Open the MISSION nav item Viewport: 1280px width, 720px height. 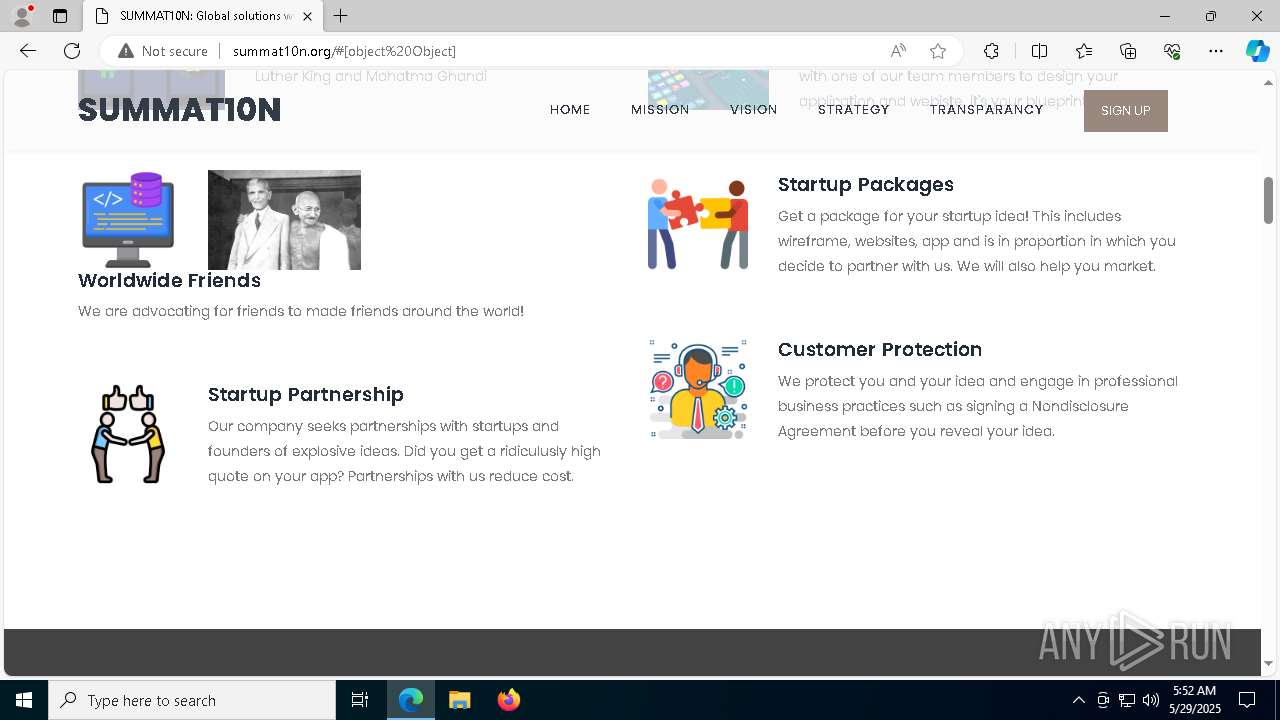click(x=660, y=110)
